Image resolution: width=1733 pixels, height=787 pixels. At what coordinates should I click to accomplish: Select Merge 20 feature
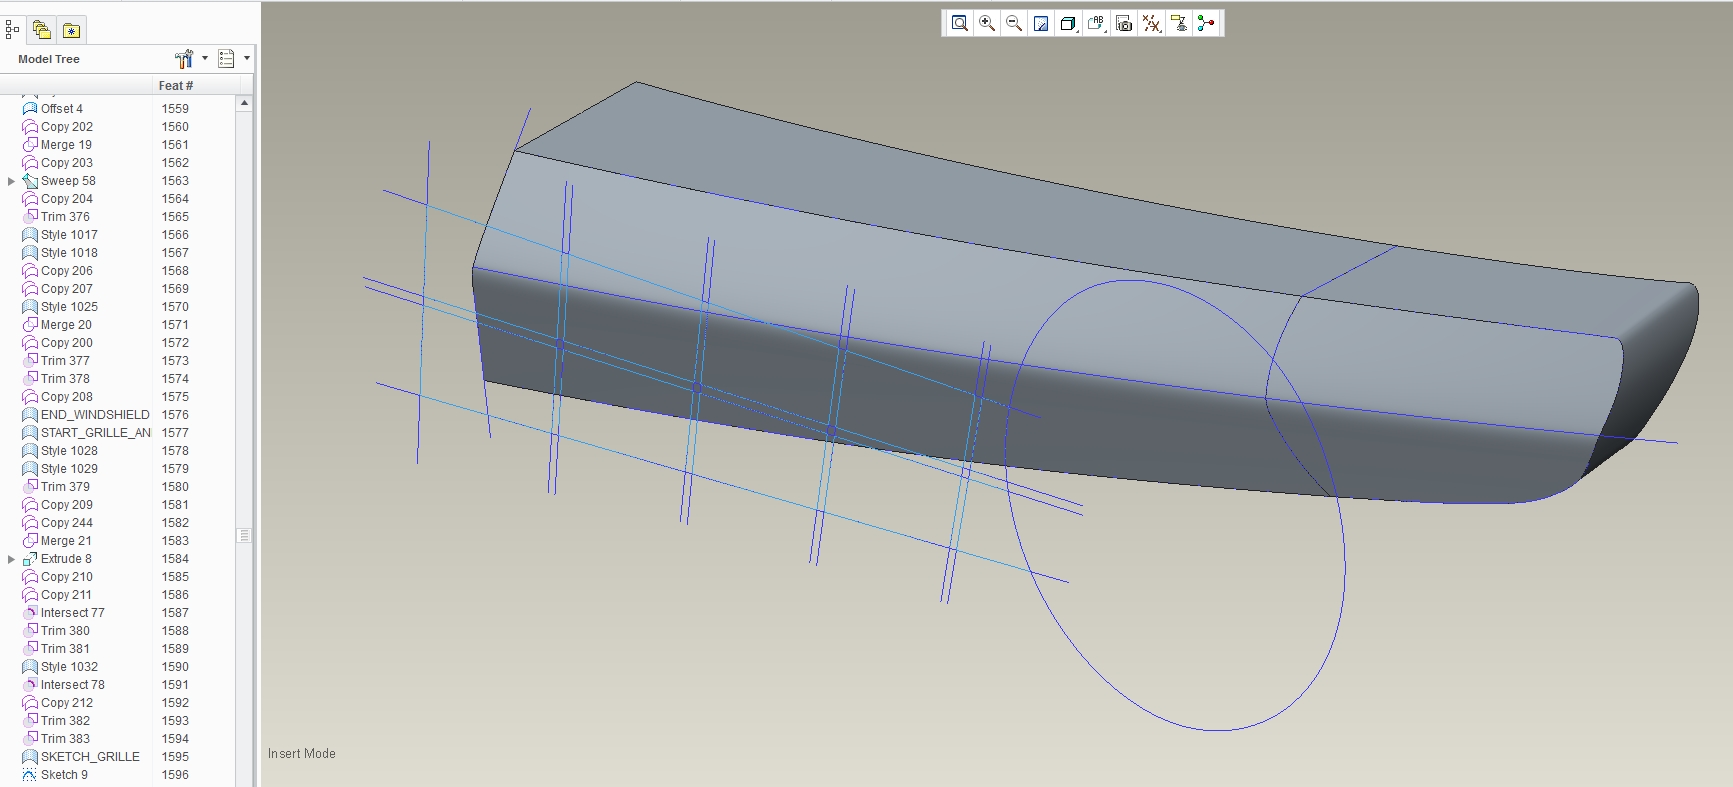[x=66, y=325]
